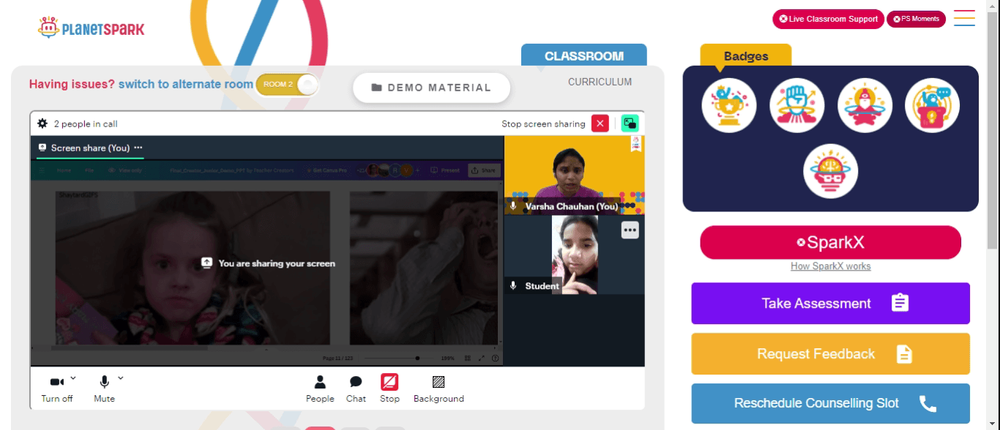Click the Stop sharing control in the toolbar

click(390, 389)
